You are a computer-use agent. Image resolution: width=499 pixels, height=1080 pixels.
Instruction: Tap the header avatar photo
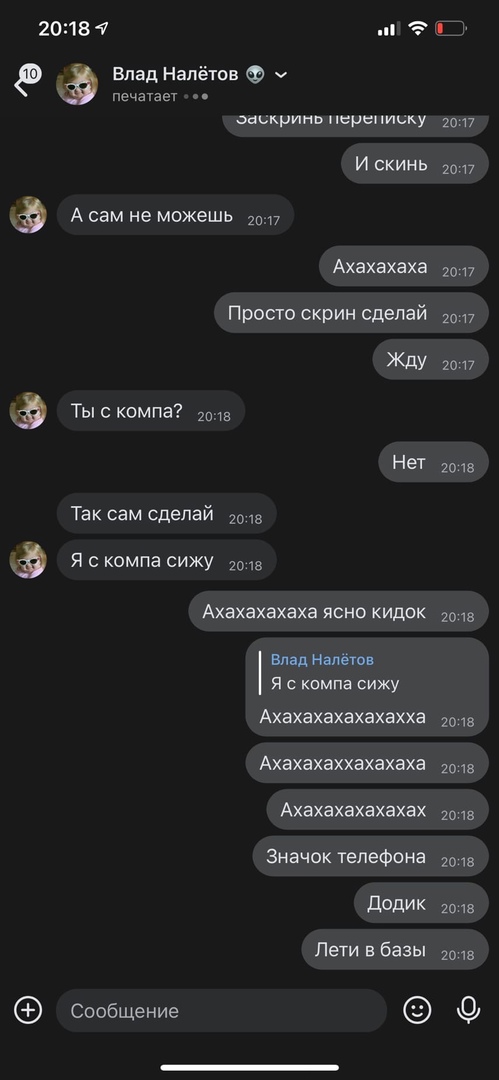click(x=77, y=83)
